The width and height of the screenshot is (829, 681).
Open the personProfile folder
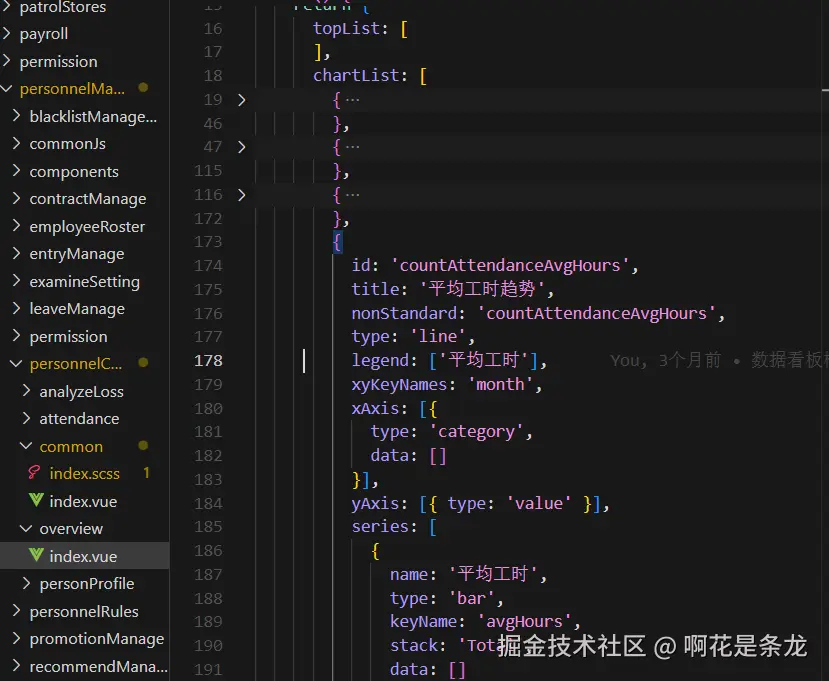coord(87,584)
